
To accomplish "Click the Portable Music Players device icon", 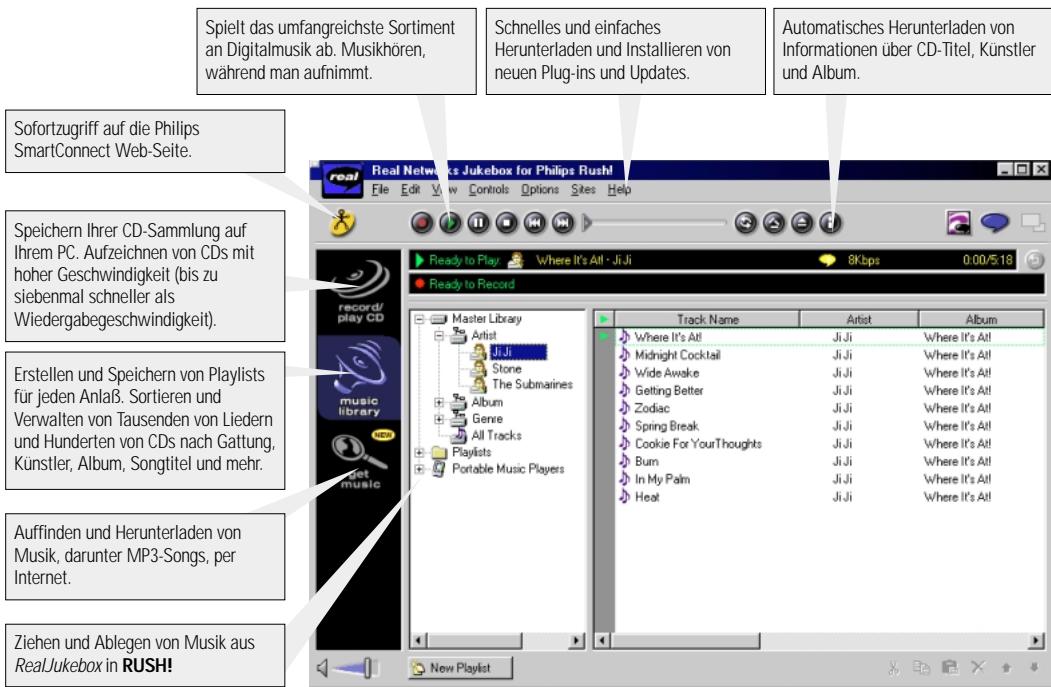I will pos(438,469).
